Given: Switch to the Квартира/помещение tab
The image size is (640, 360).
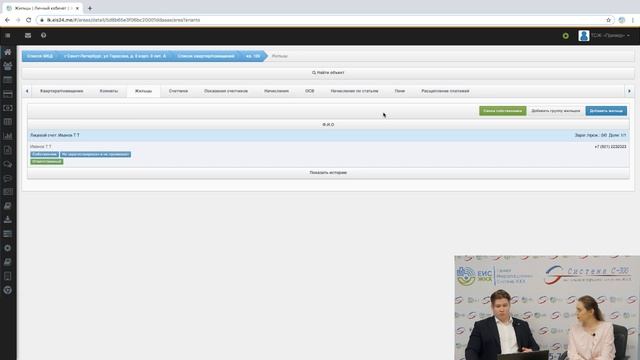Looking at the screenshot, I should pos(62,91).
